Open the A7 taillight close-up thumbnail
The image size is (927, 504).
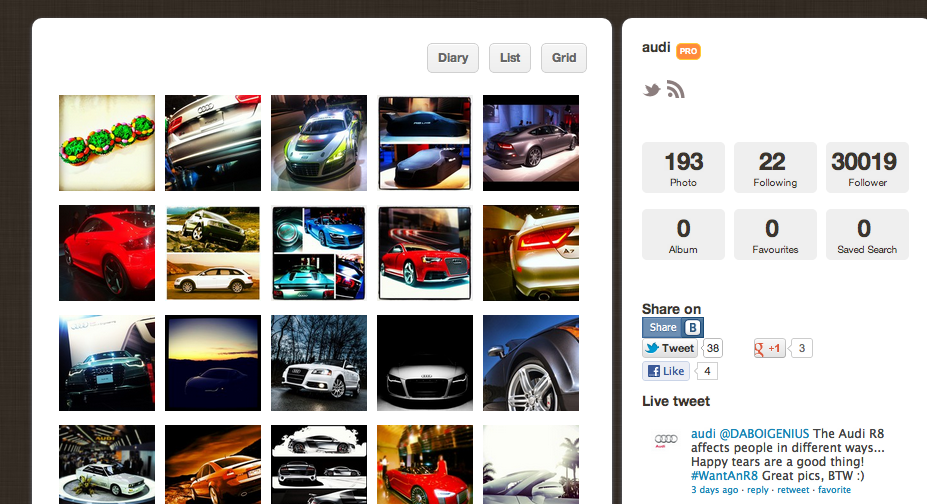(x=531, y=253)
